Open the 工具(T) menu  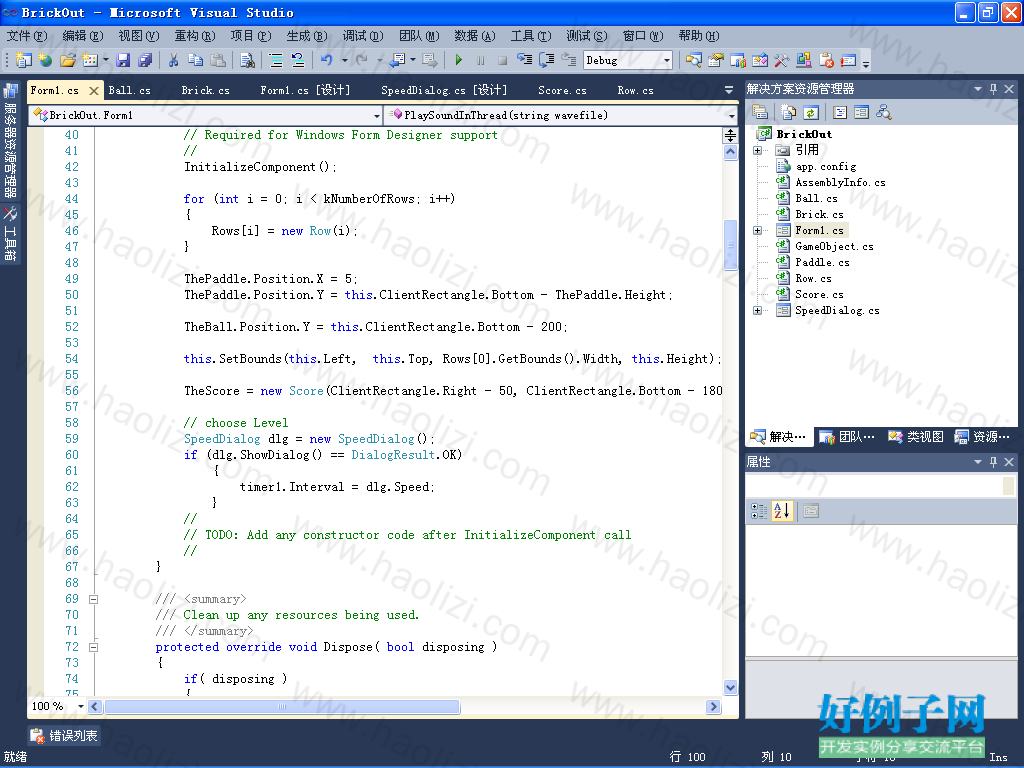pyautogui.click(x=531, y=36)
